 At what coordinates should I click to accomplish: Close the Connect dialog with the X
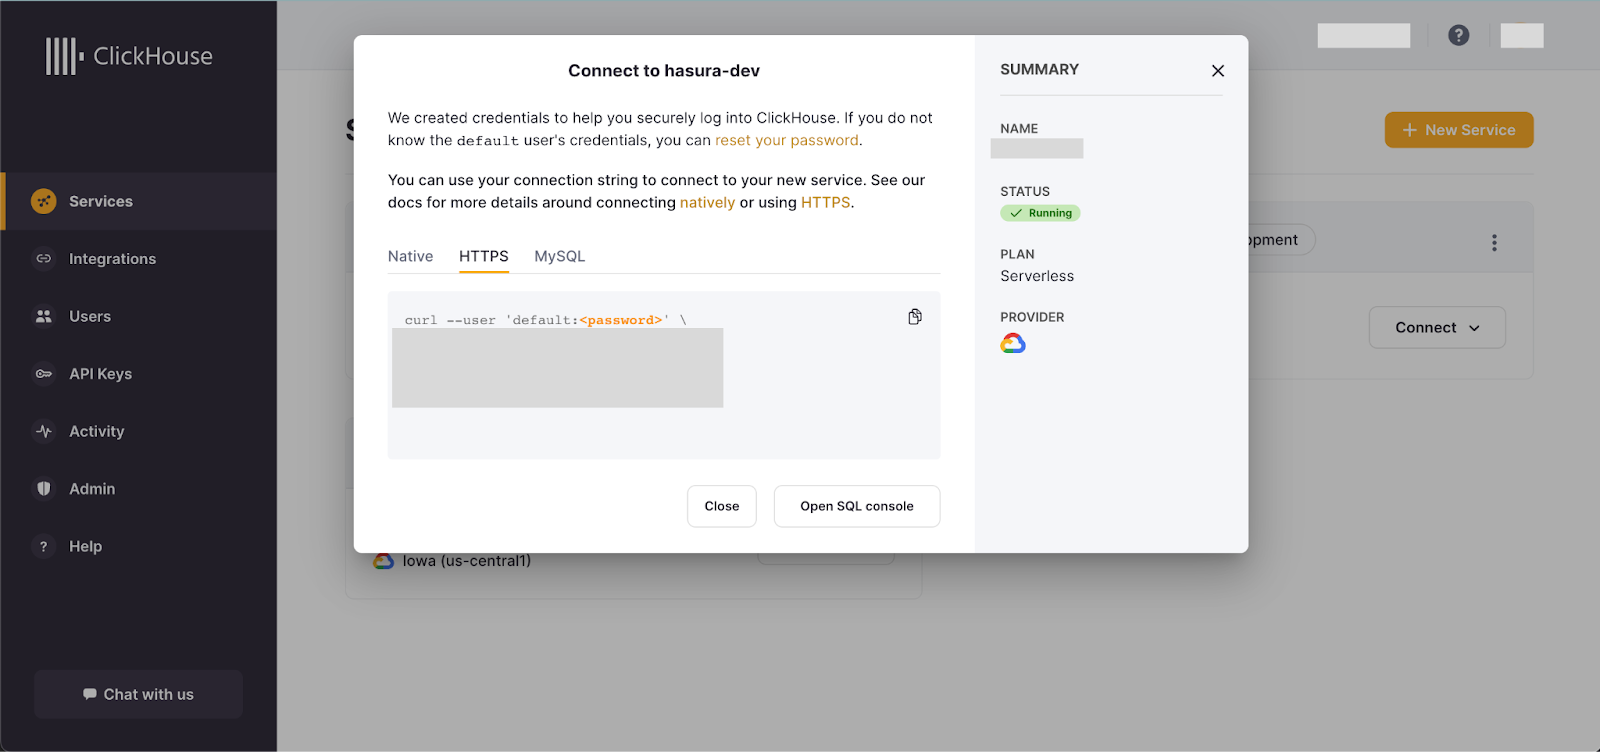tap(1218, 71)
